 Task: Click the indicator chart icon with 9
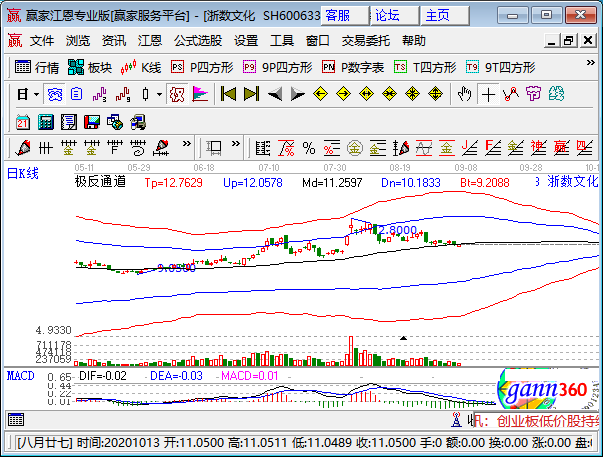pyautogui.click(x=123, y=94)
